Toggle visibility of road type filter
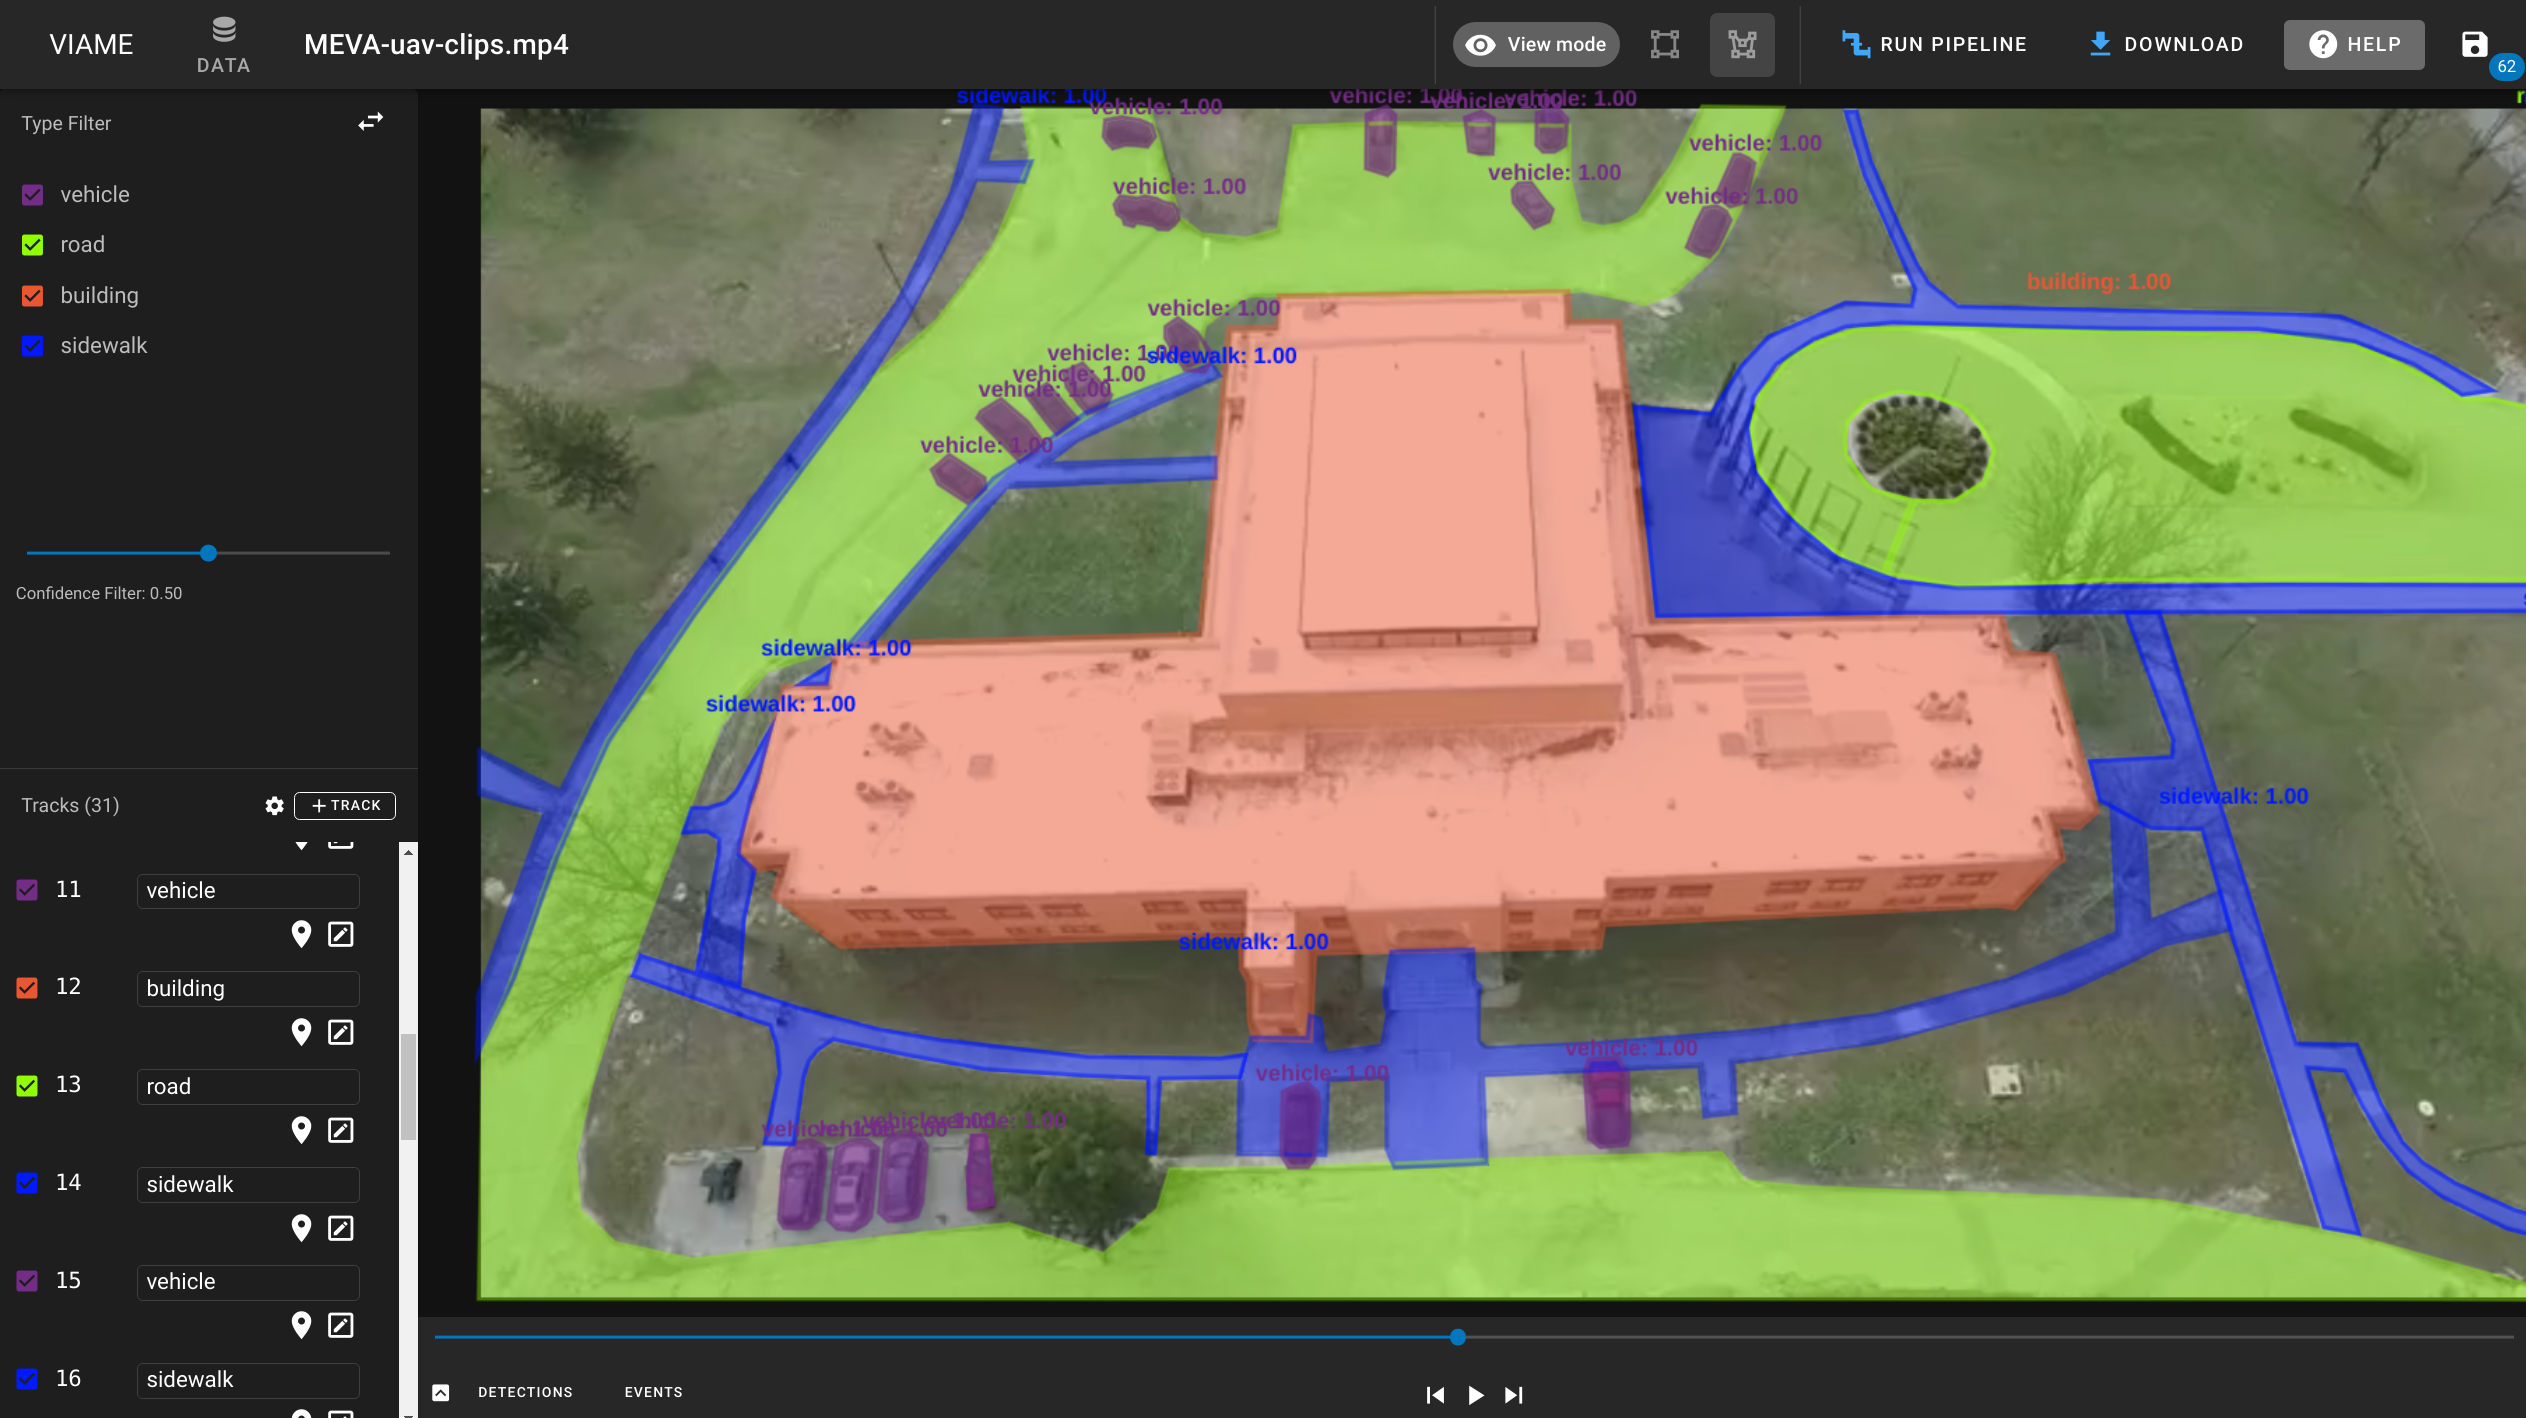 coord(33,243)
